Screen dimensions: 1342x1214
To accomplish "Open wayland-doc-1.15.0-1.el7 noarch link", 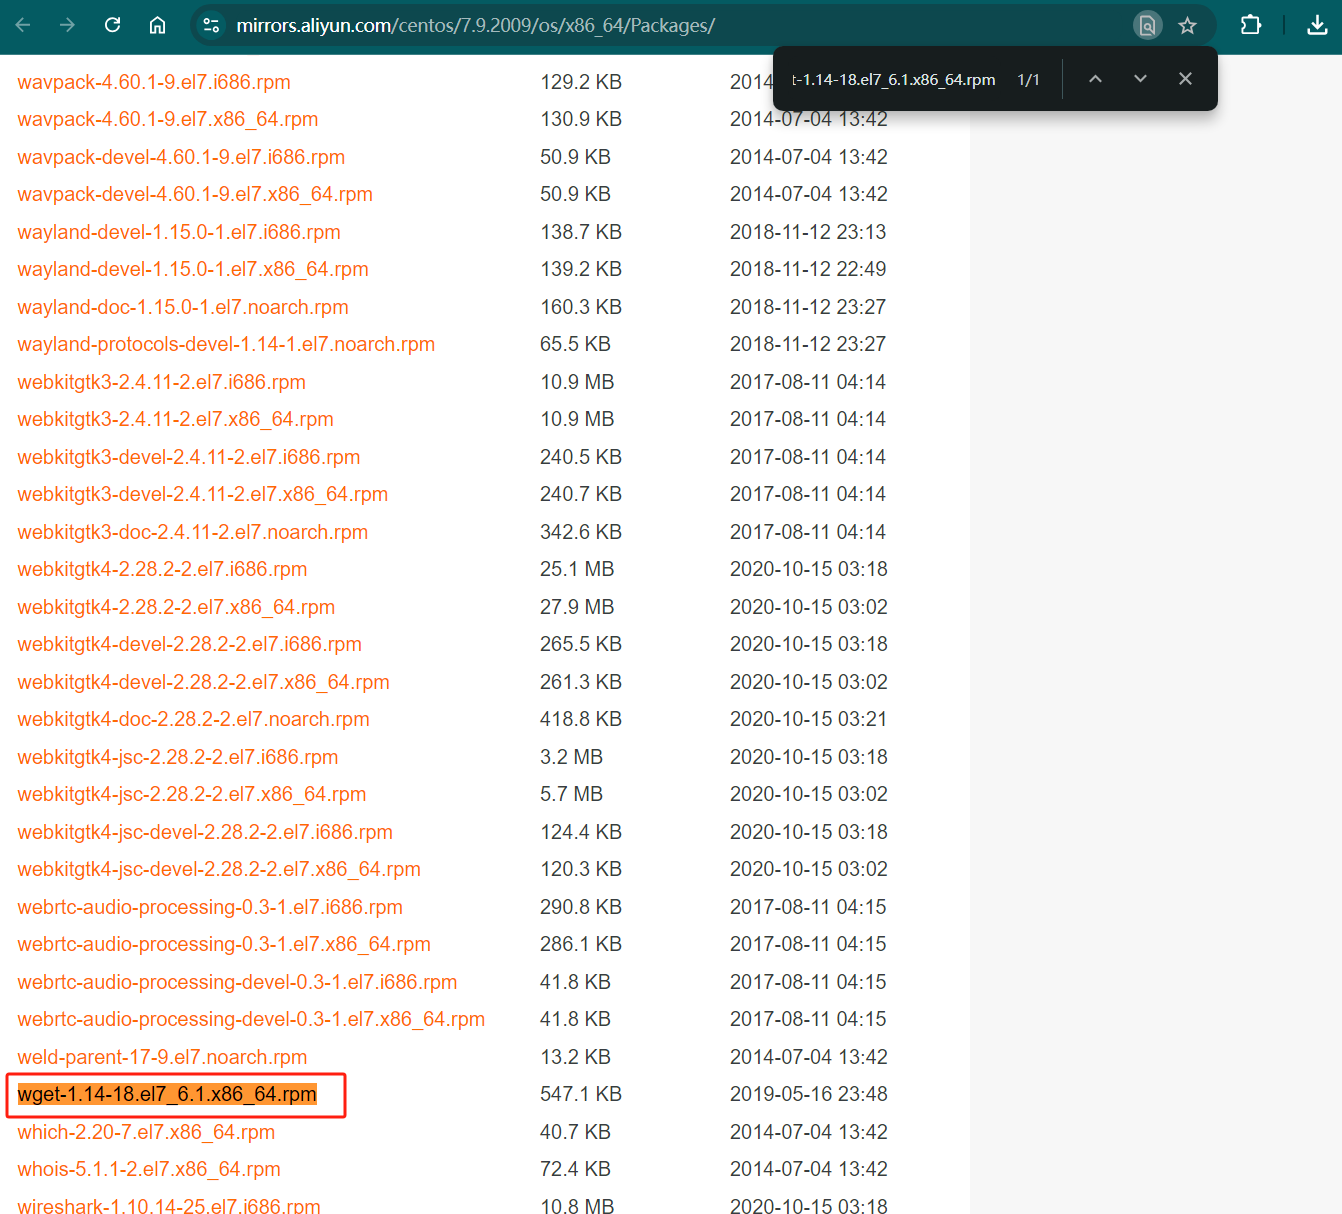I will point(183,306).
